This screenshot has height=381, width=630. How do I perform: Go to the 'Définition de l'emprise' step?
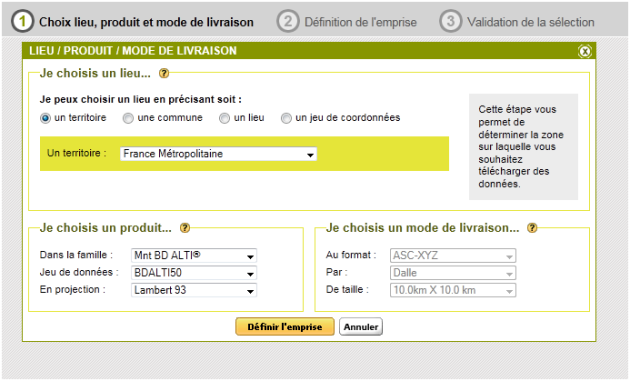click(360, 22)
